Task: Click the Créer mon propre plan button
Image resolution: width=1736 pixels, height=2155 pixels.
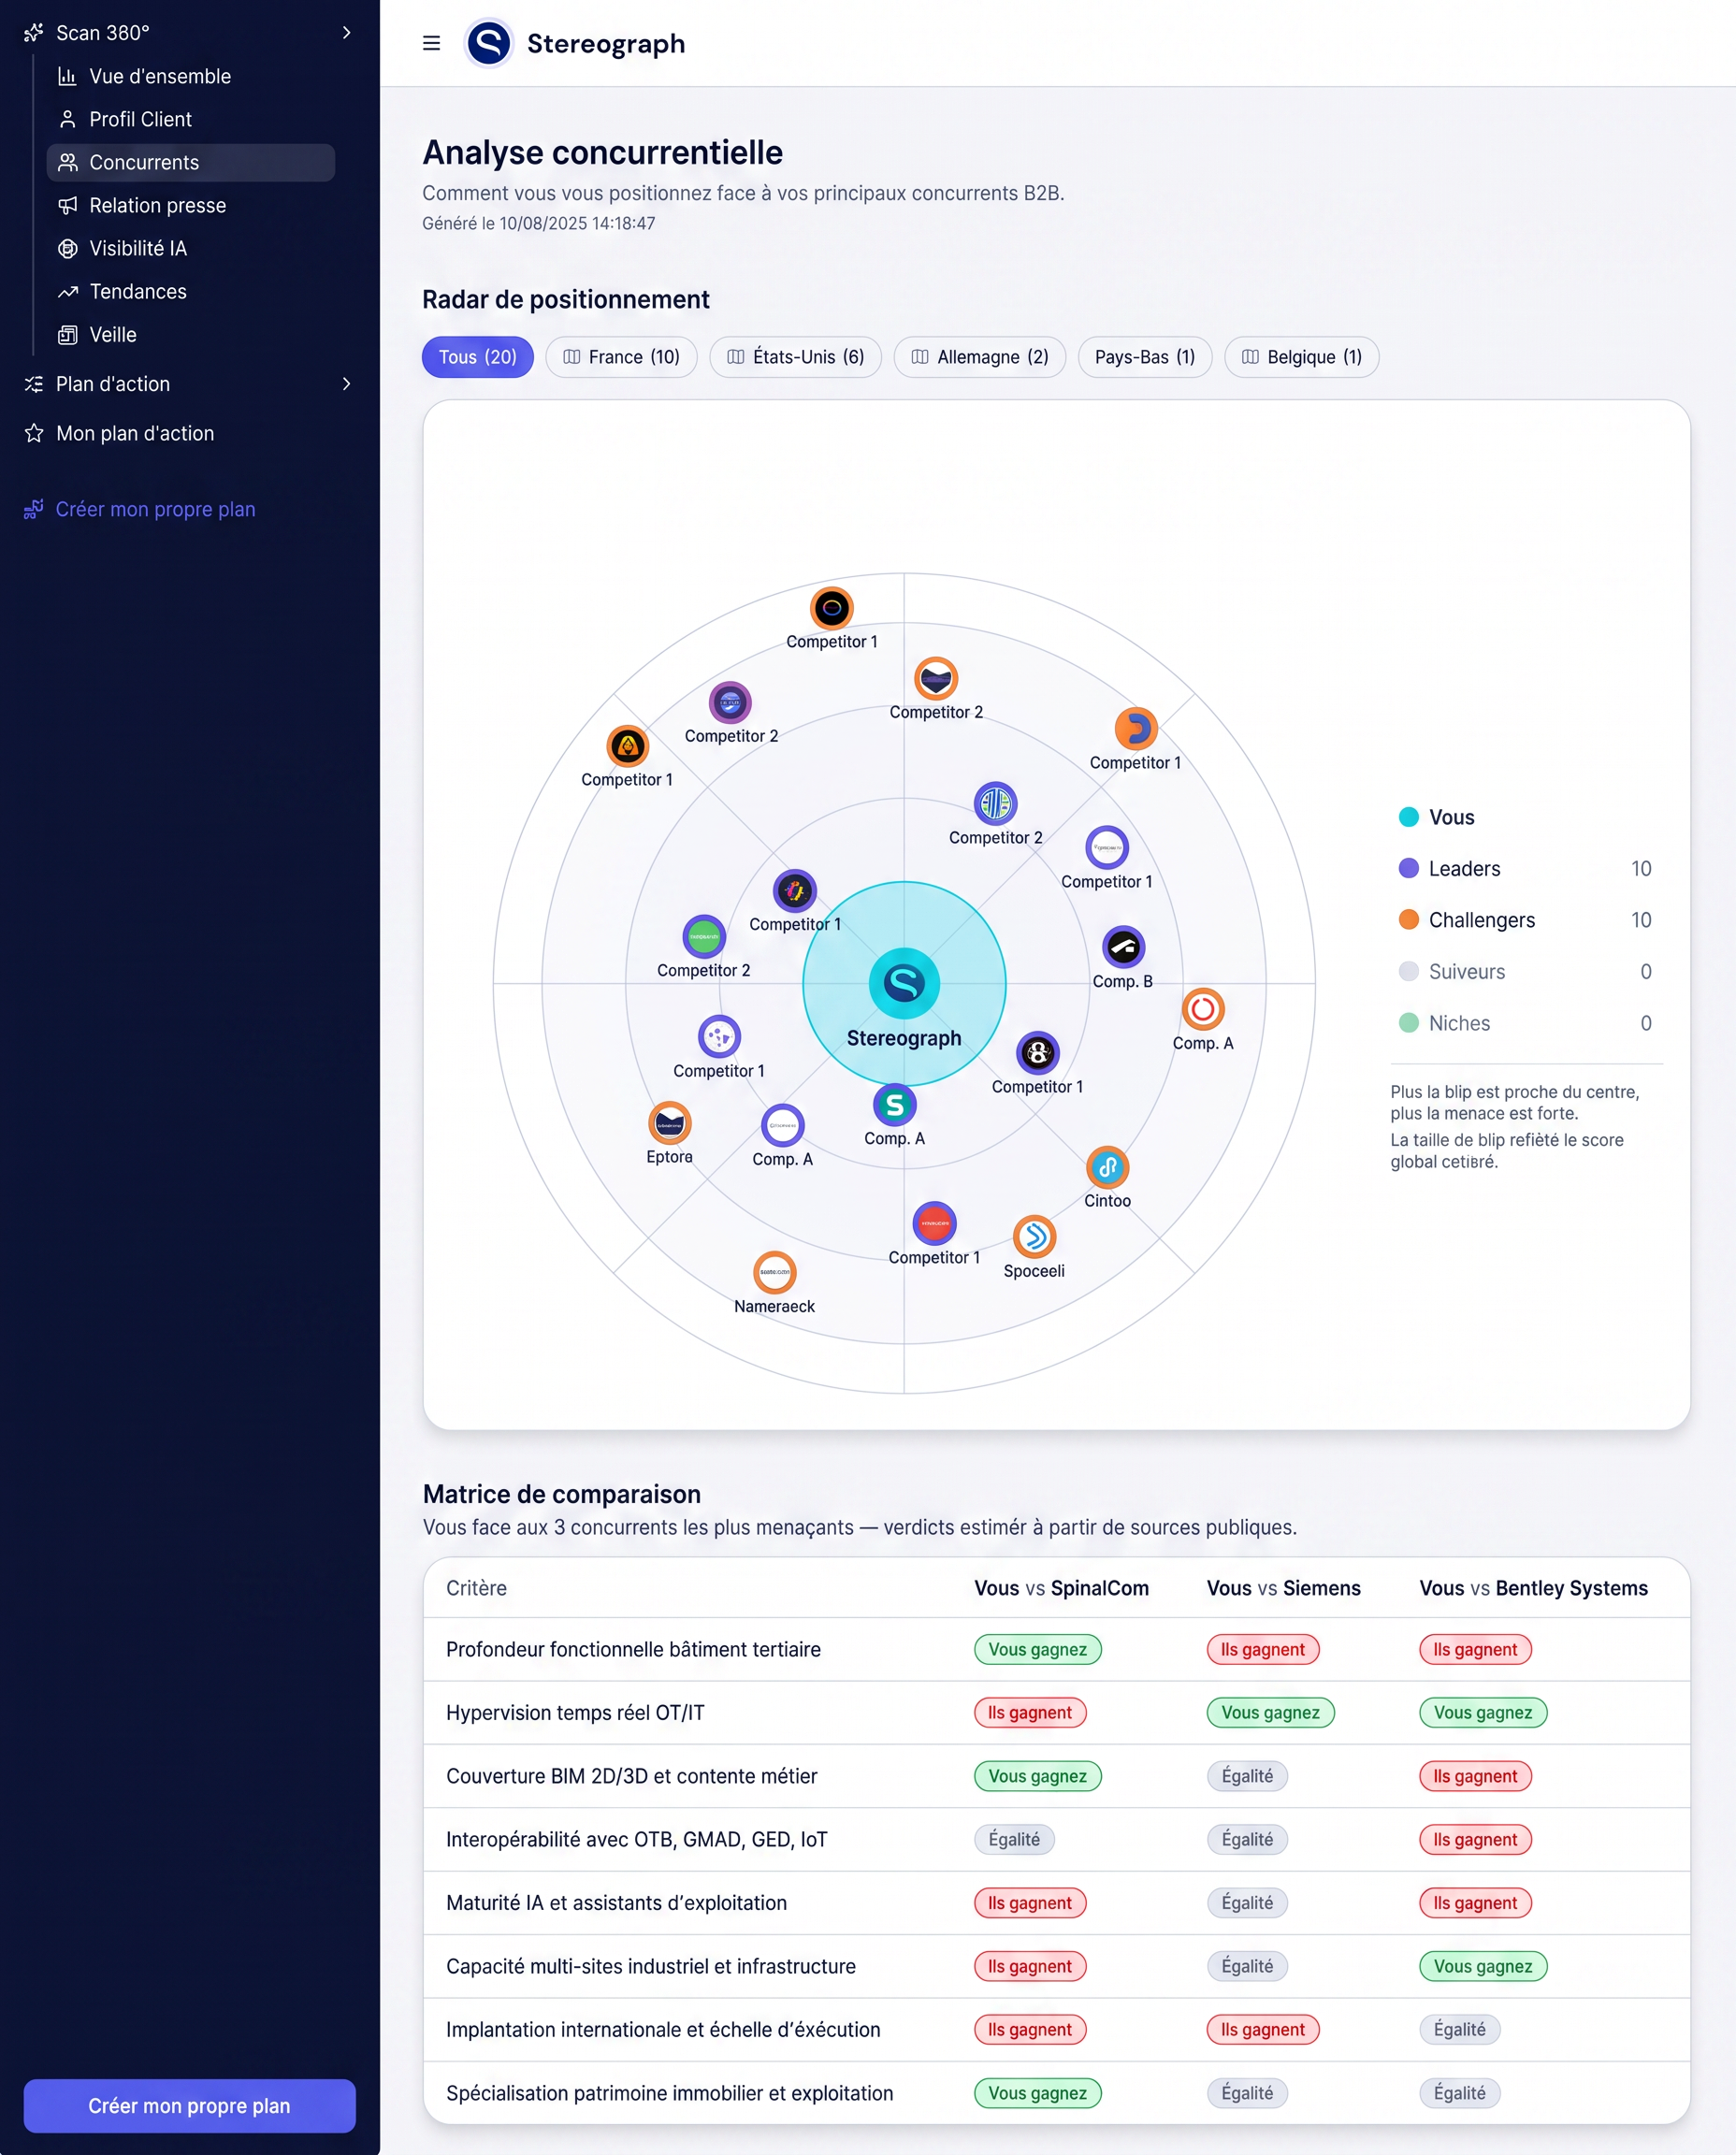Action: click(189, 2105)
